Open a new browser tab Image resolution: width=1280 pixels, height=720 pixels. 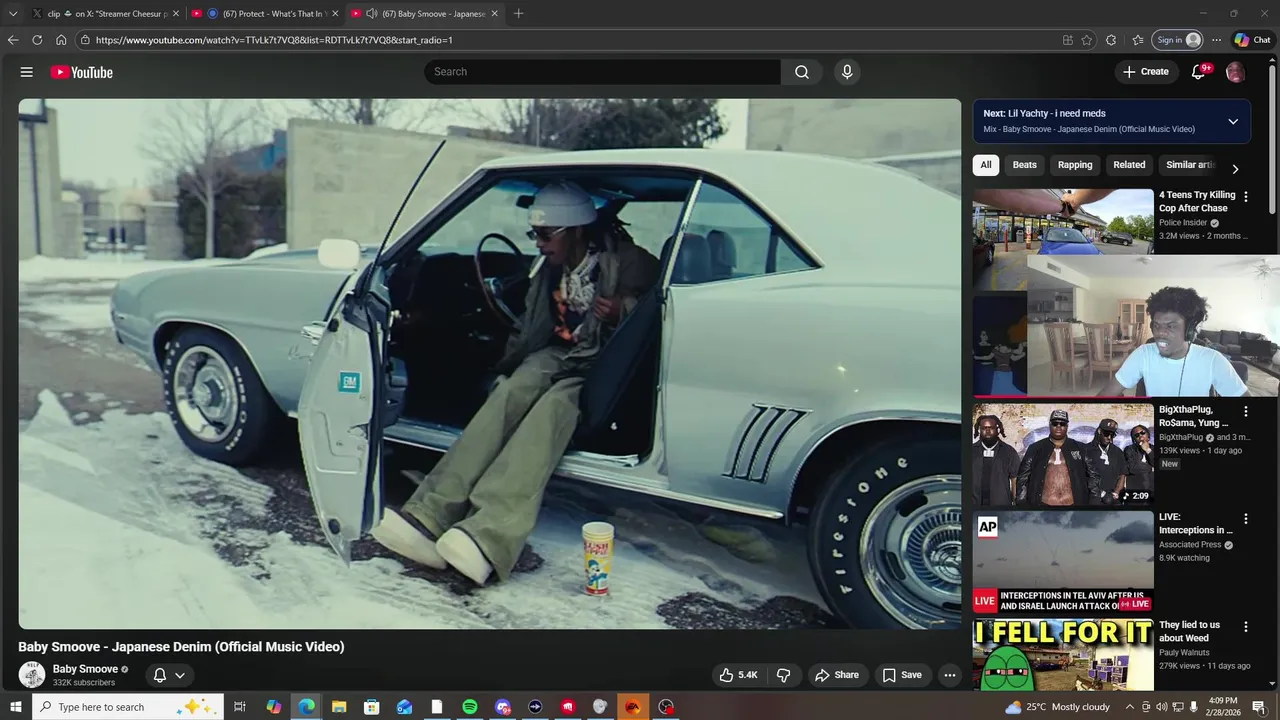(x=518, y=14)
